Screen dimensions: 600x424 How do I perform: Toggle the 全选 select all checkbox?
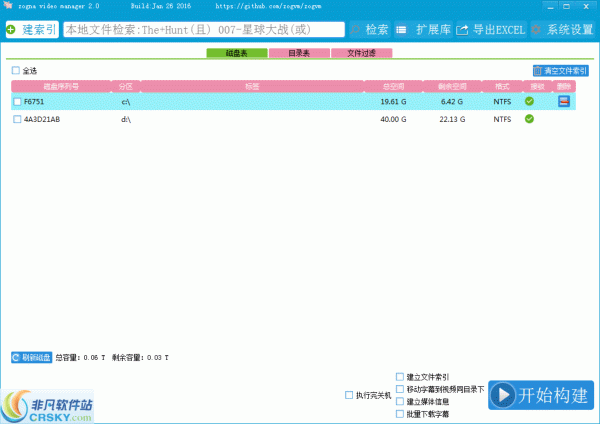(16, 71)
